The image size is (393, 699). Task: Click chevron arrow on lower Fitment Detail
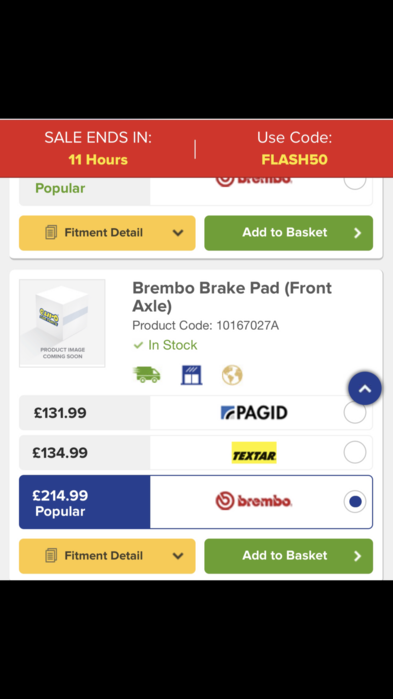[x=178, y=556]
